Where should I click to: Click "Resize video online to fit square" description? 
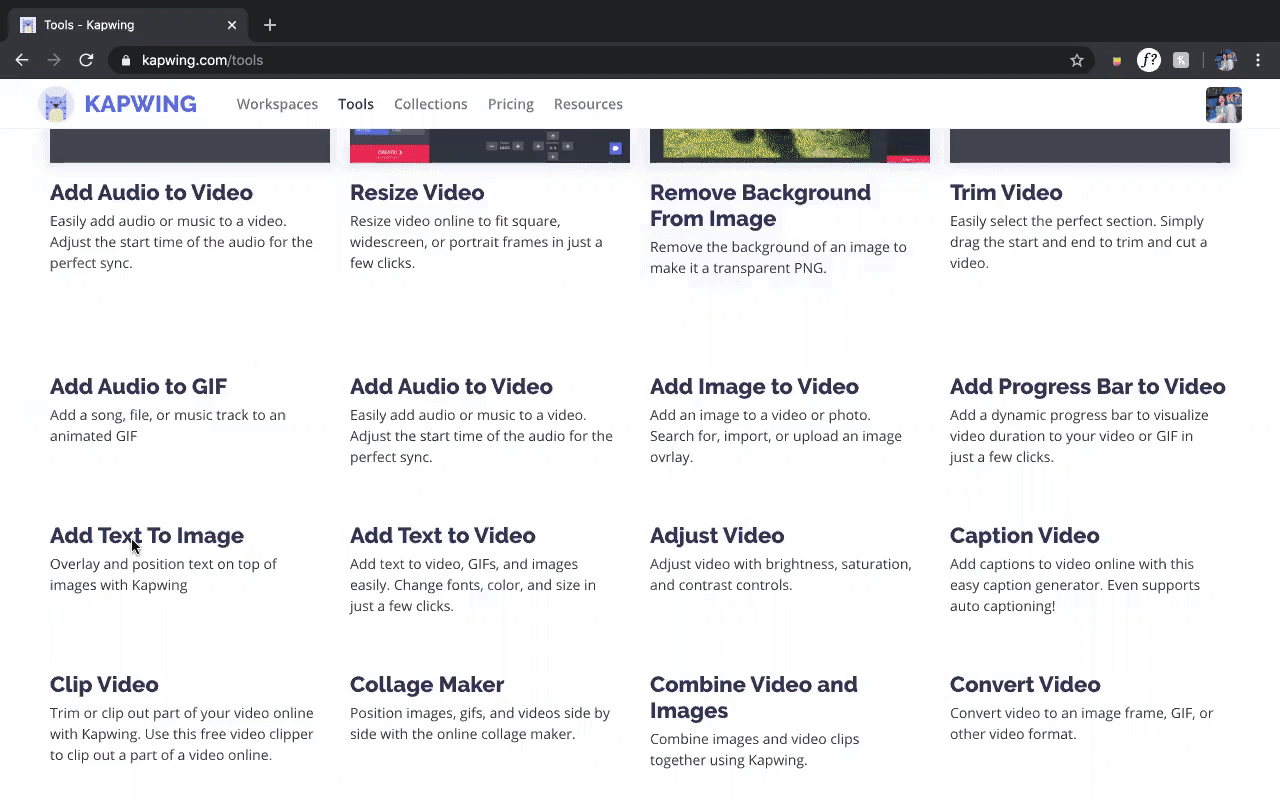(476, 242)
